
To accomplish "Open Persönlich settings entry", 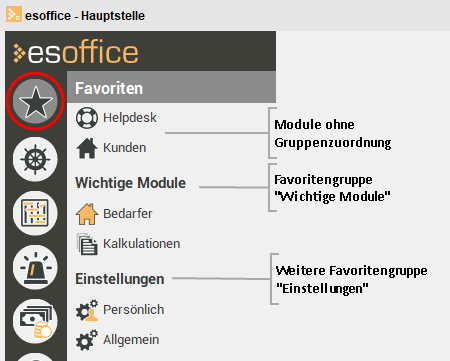I will [x=134, y=310].
